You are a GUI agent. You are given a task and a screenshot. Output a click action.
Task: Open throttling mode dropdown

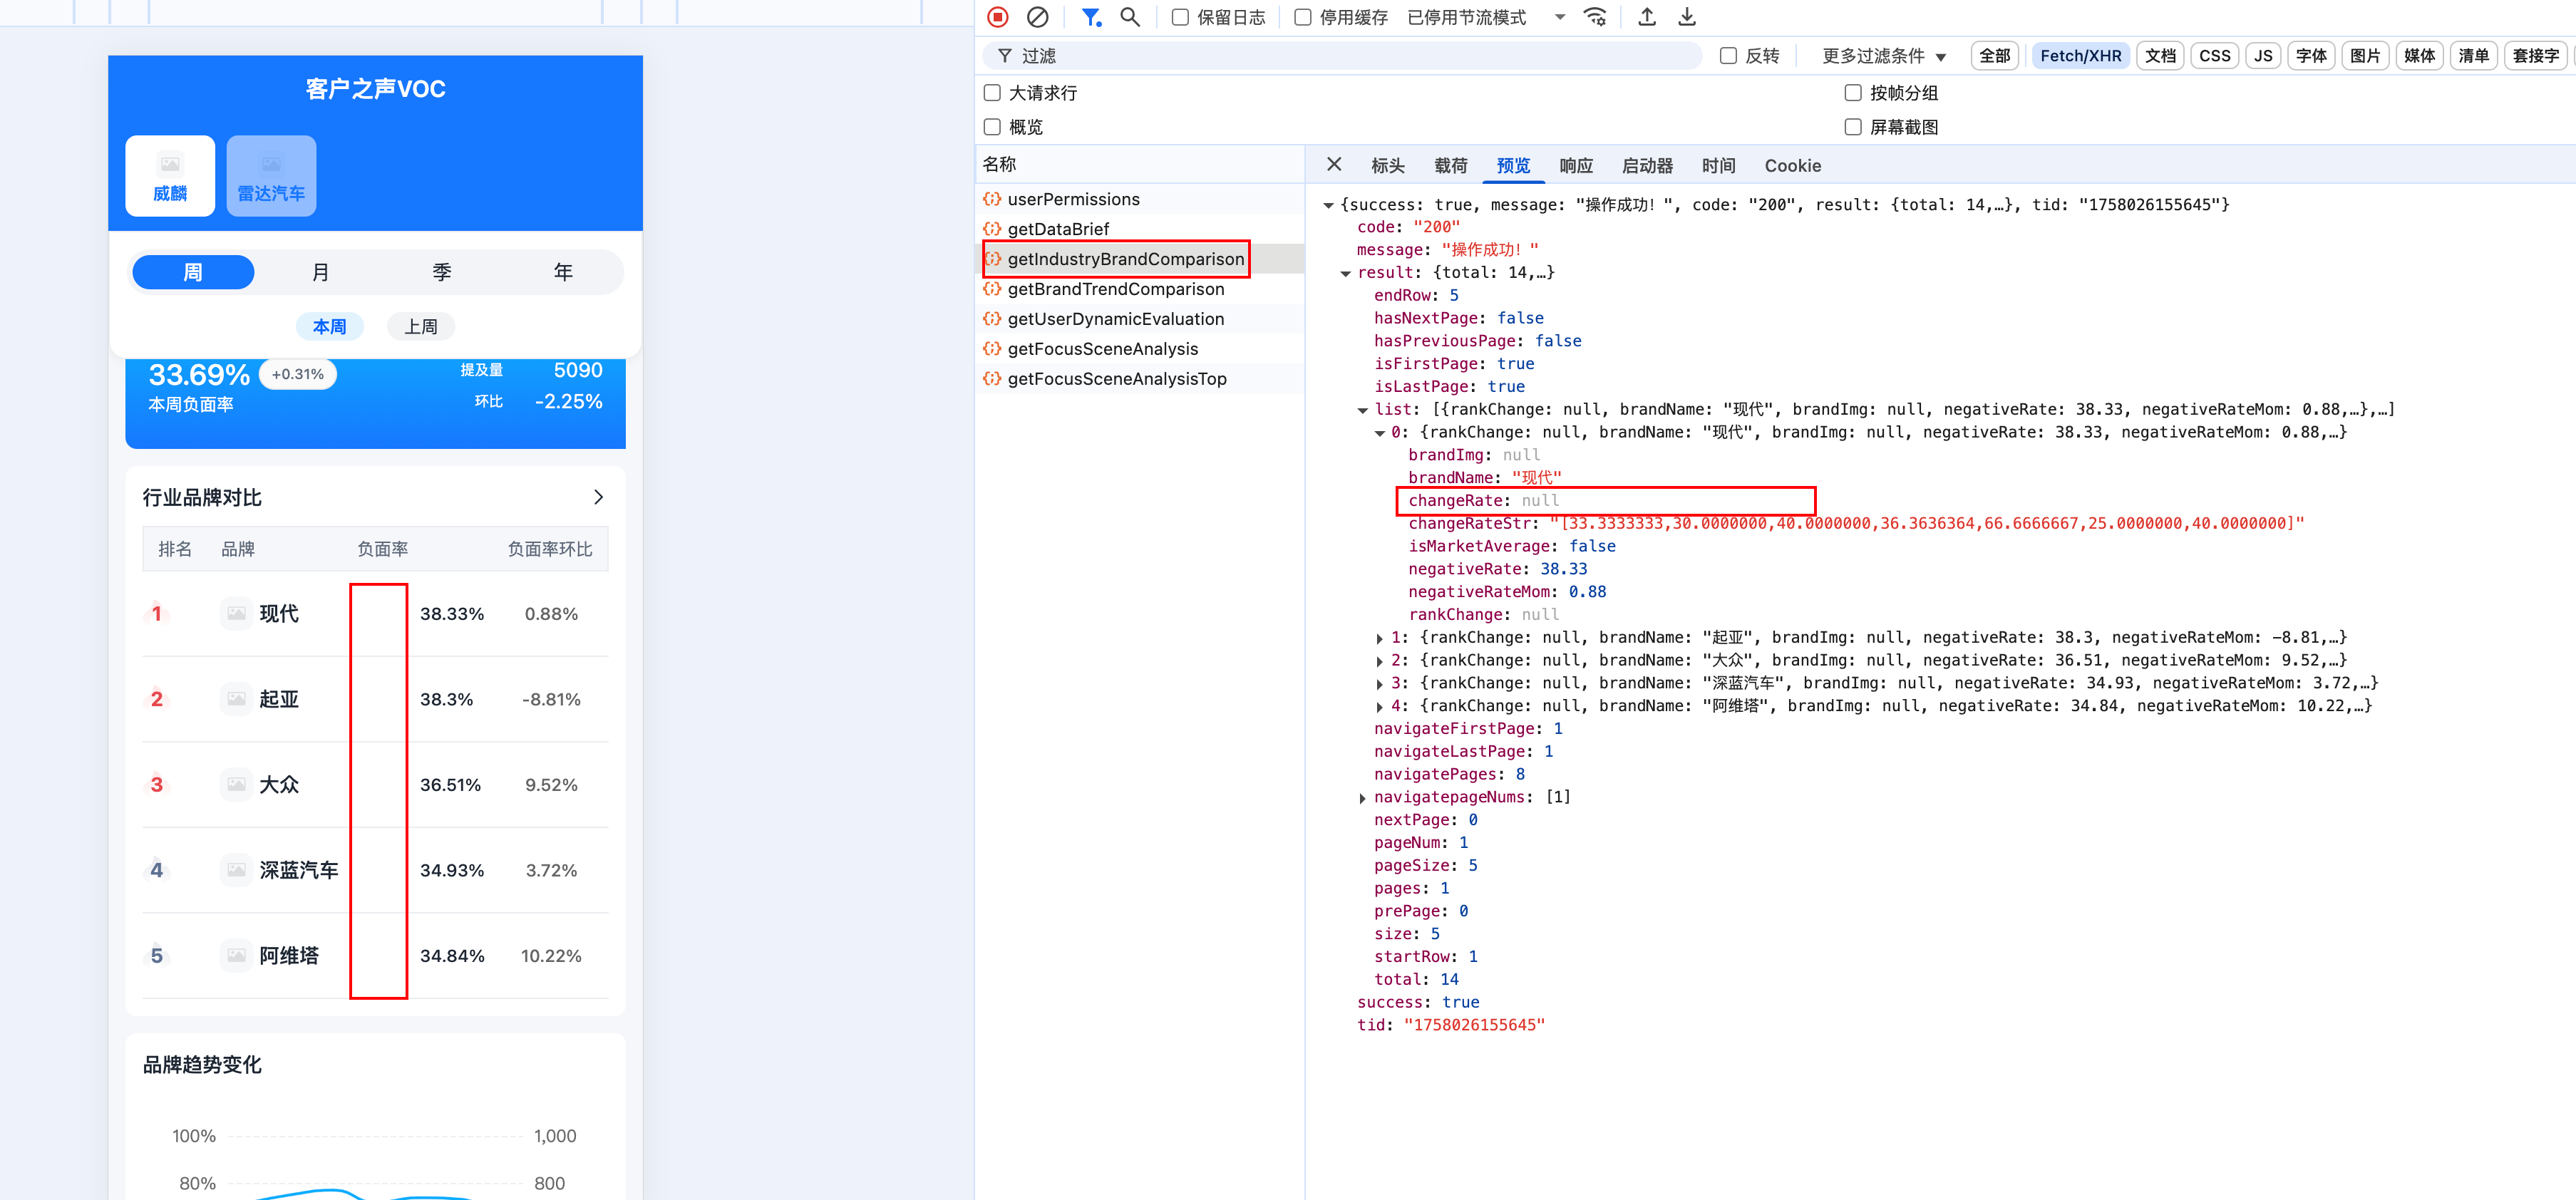click(x=1486, y=17)
